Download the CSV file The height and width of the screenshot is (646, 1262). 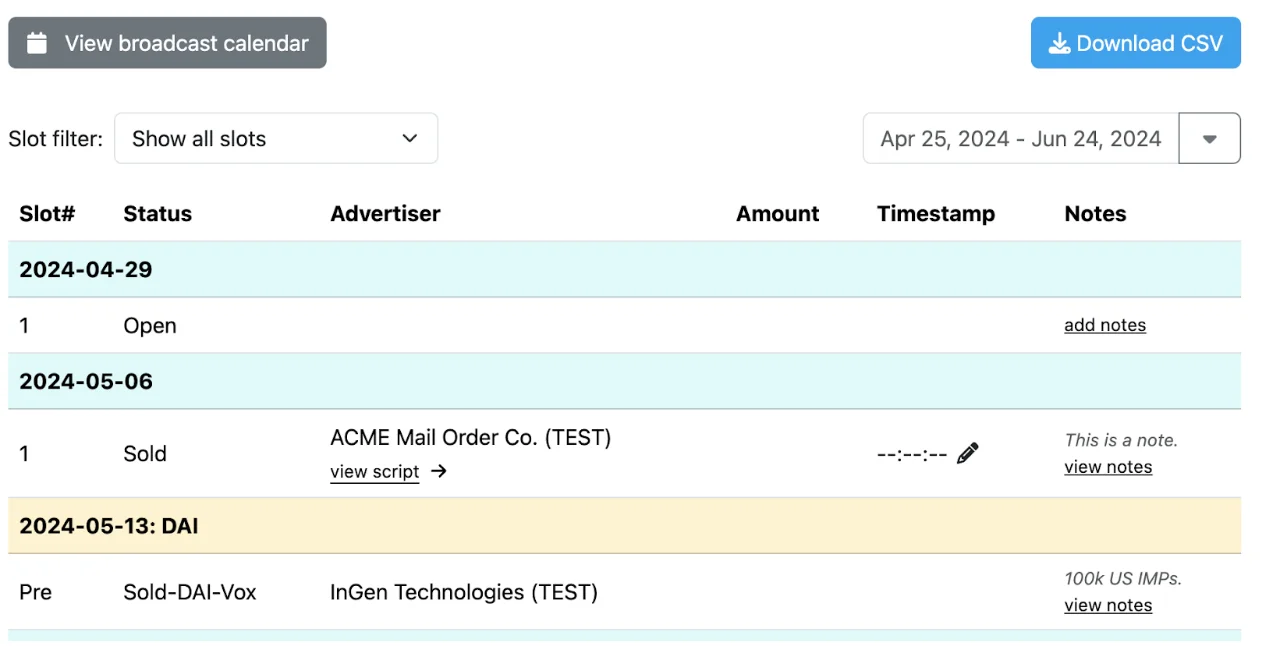tap(1136, 43)
